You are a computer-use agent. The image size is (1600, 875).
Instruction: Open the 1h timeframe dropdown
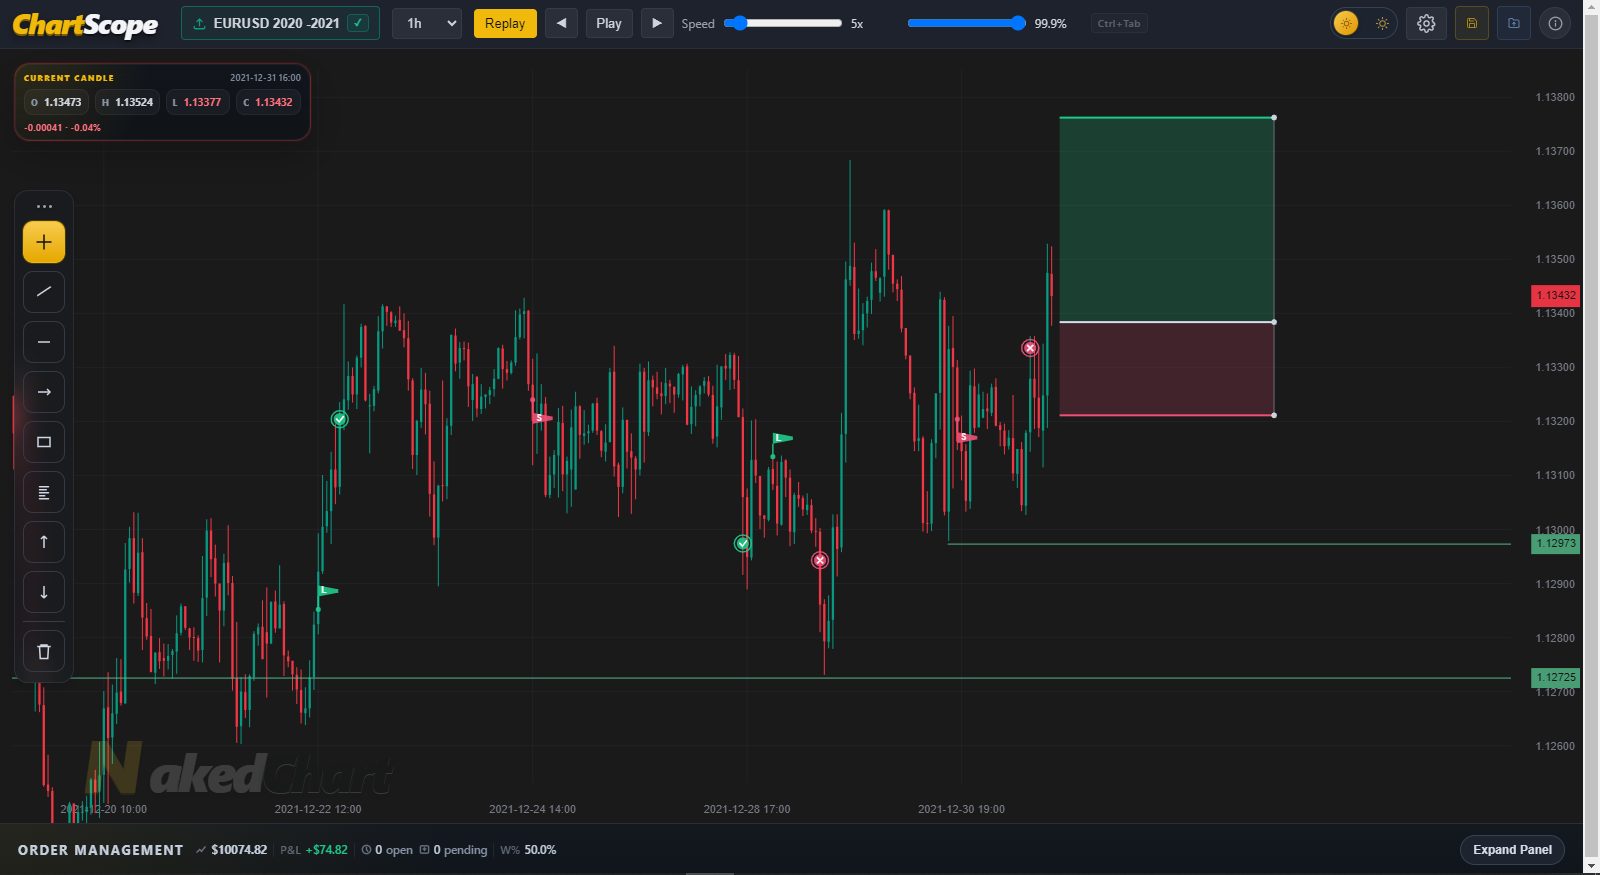[x=427, y=23]
